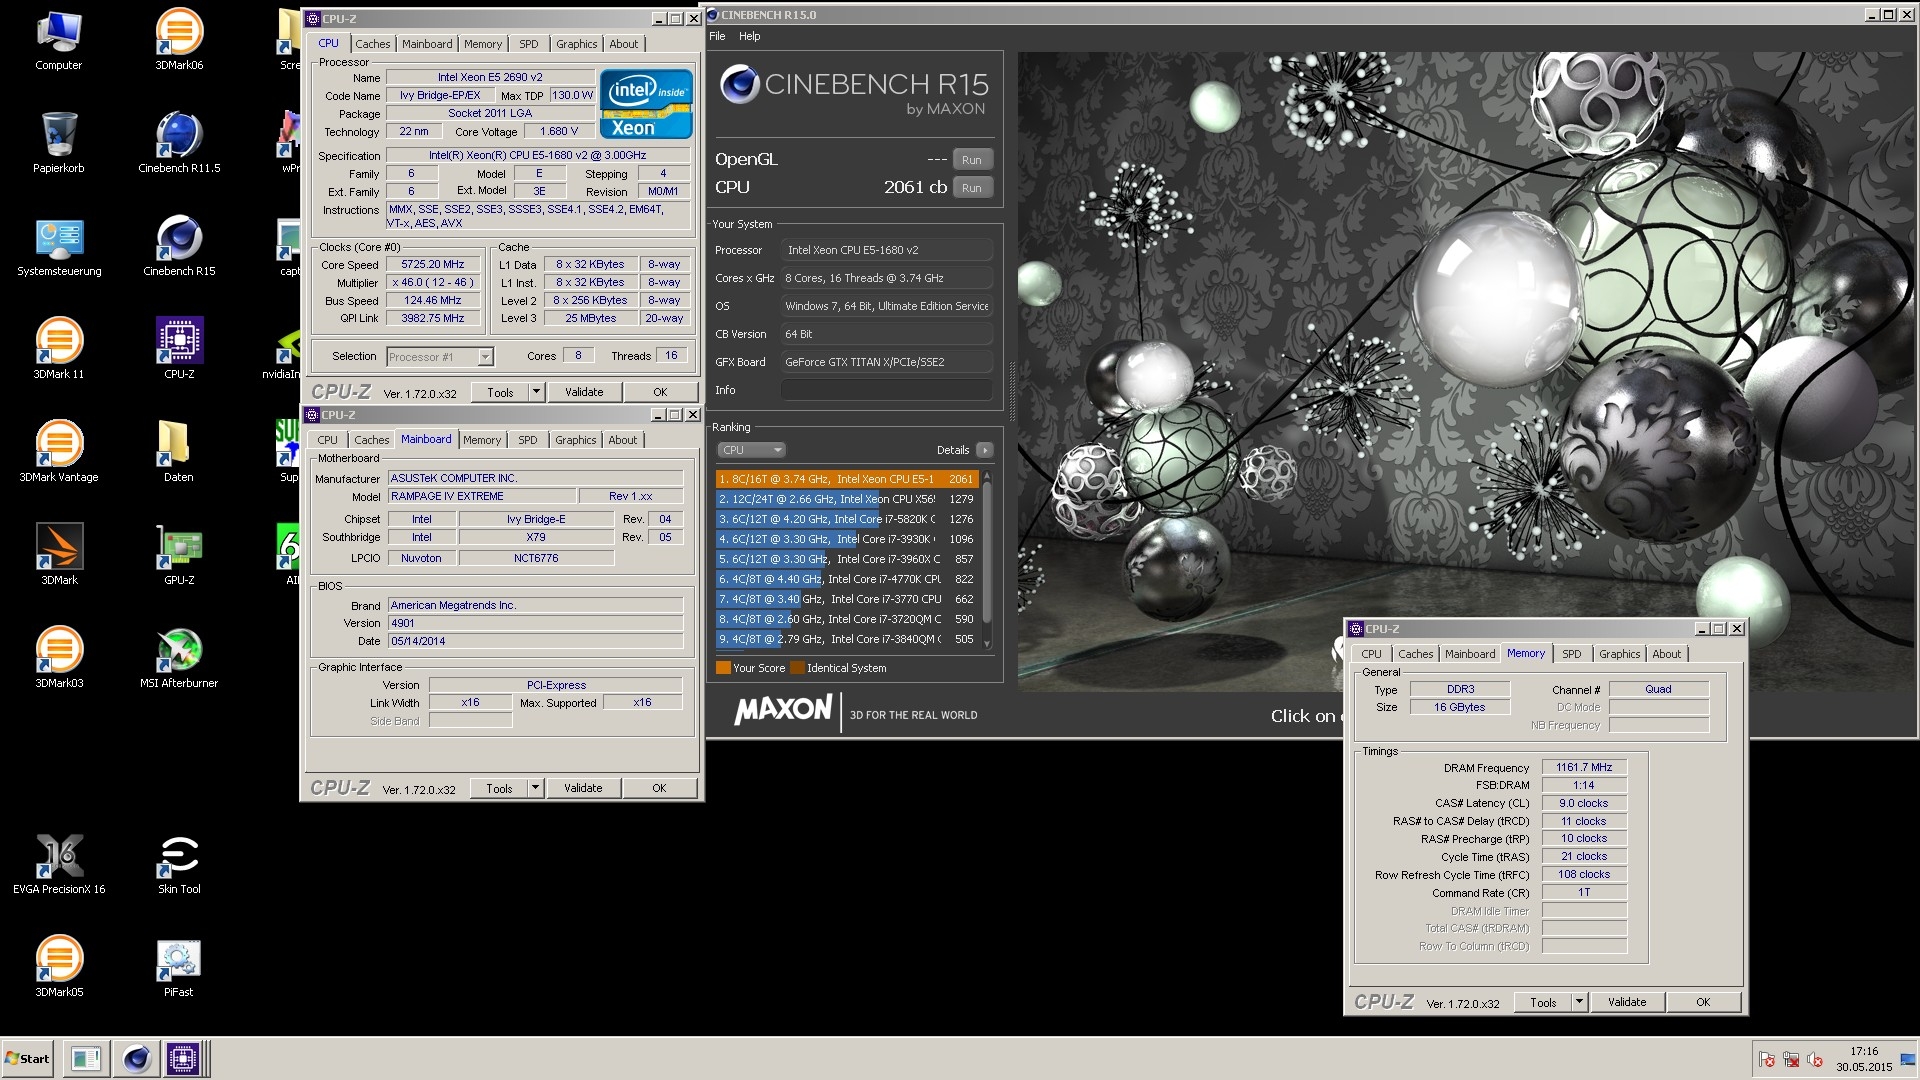Open the 3DMark06 desktop shortcut
Viewport: 1920px width, 1080px height.
click(179, 40)
